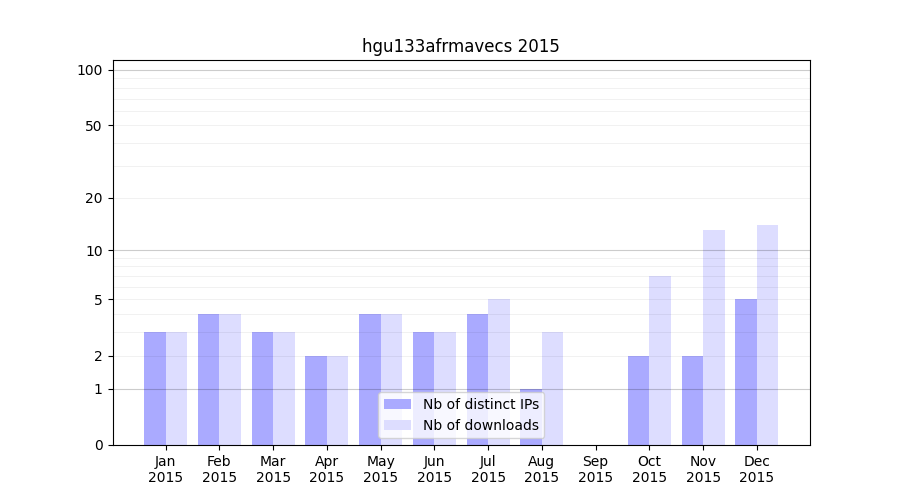Image resolution: width=900 pixels, height=500 pixels.
Task: Click the Mar 2015 x-axis label
Action: (x=273, y=469)
